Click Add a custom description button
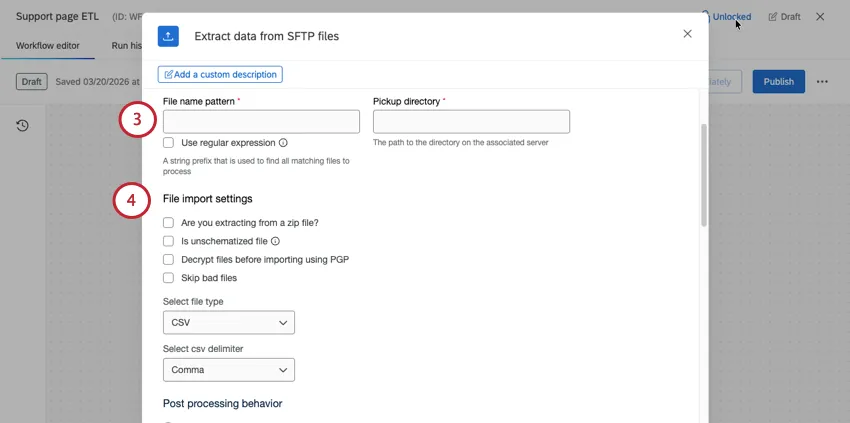 pos(220,74)
